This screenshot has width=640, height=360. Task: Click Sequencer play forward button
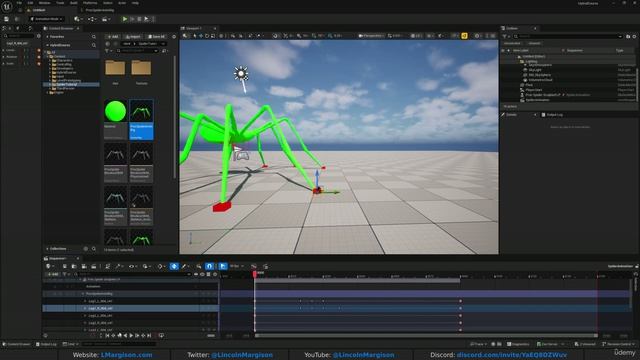click(131, 336)
